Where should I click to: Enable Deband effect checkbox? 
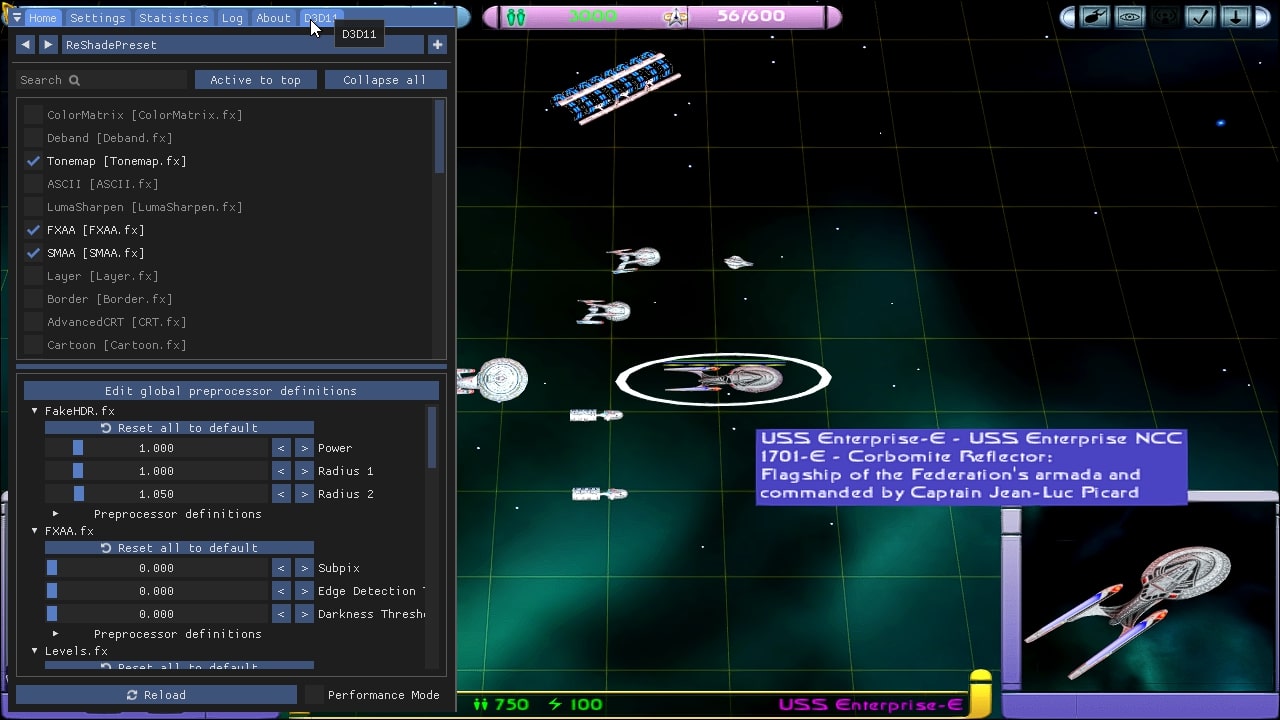pyautogui.click(x=33, y=138)
